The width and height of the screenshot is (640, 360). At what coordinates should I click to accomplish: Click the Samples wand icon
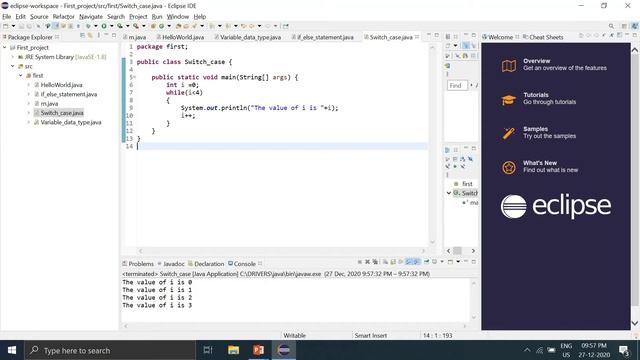pos(509,133)
